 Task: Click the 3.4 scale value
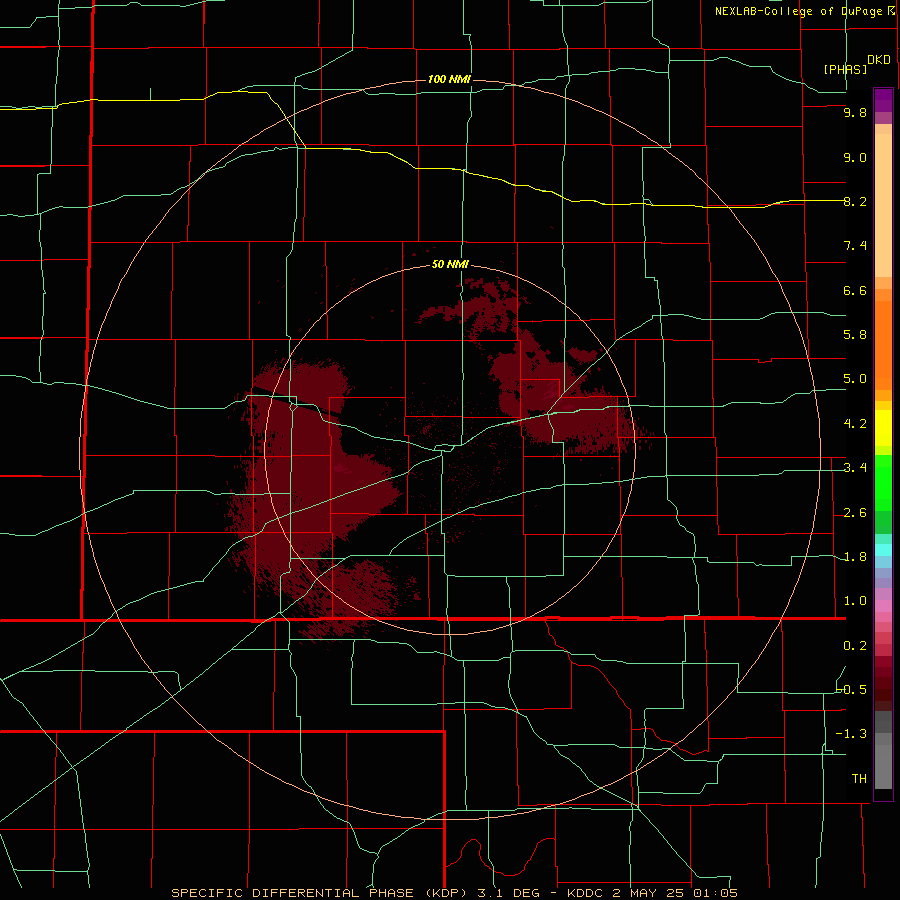[x=855, y=468]
